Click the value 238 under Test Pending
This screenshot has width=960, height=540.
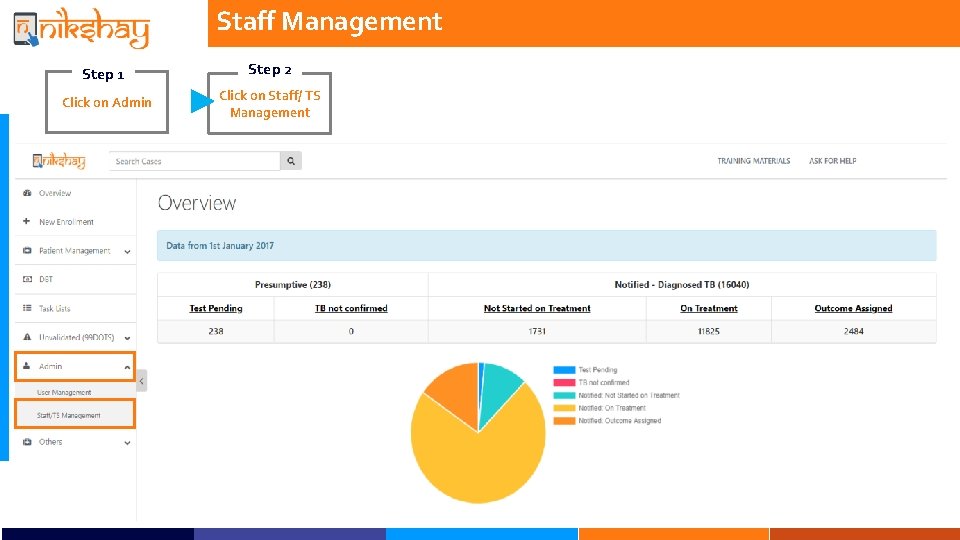(216, 331)
